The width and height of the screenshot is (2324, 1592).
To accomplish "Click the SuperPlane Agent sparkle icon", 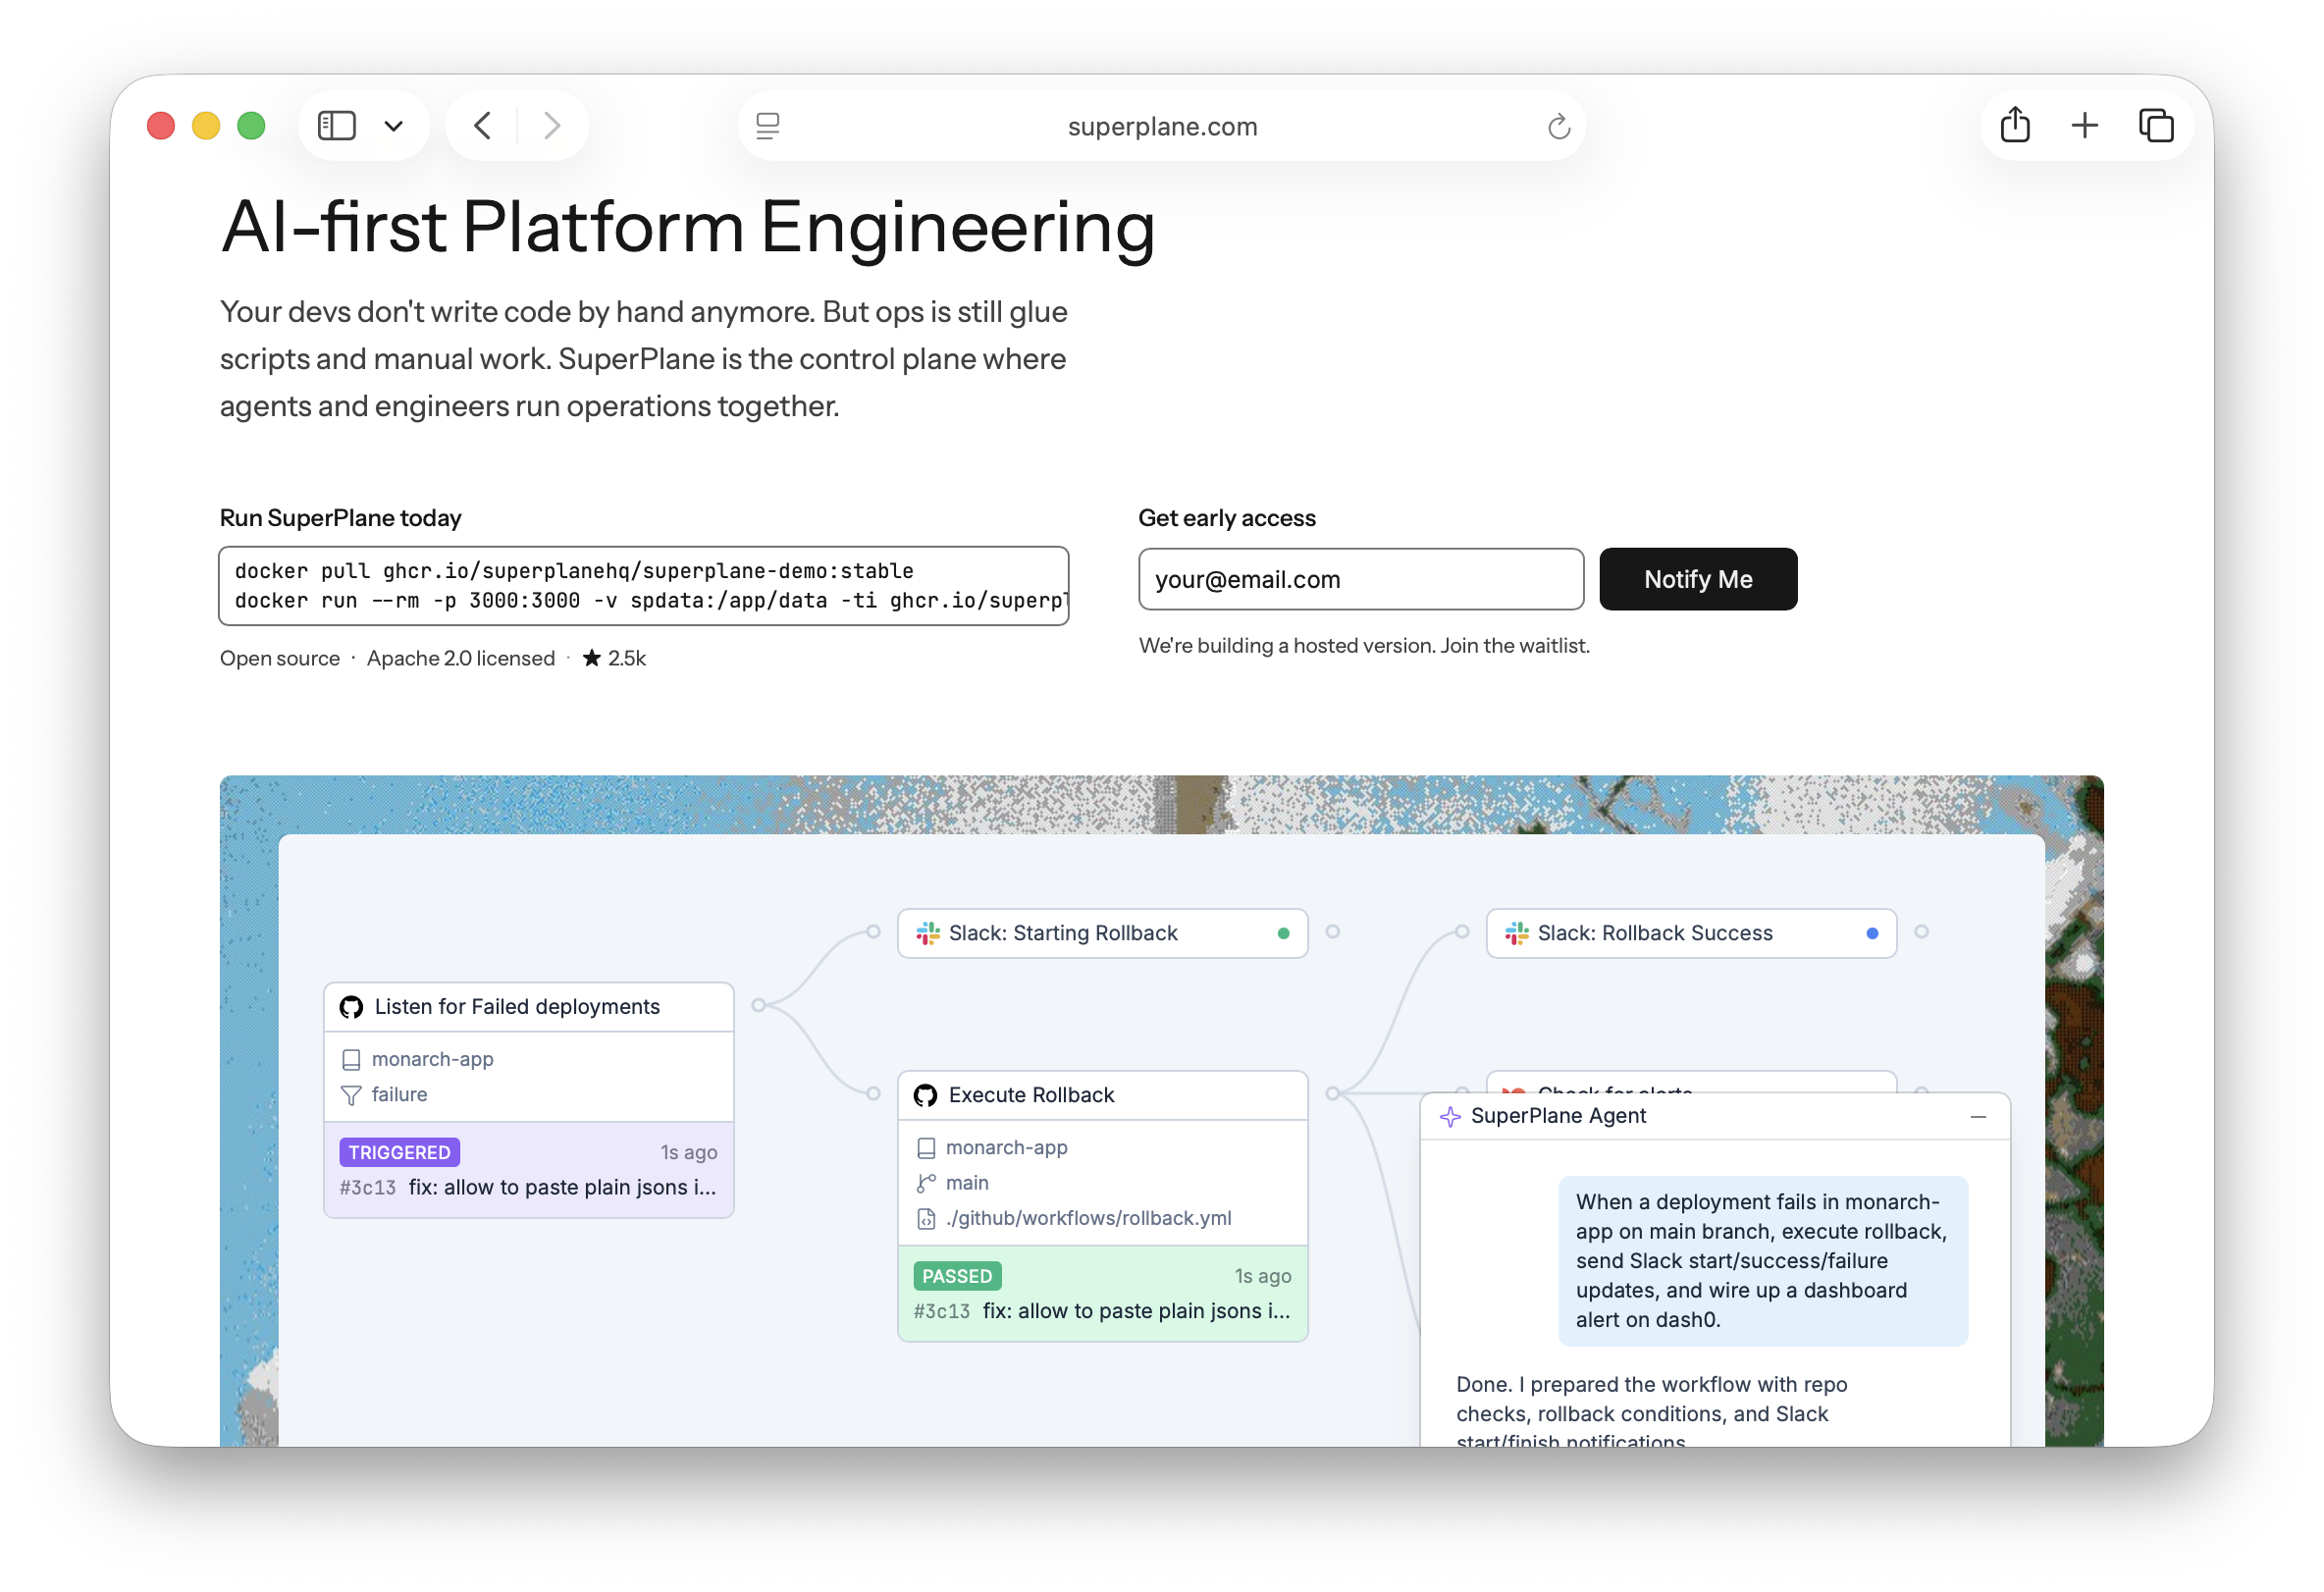I will 1450,1117.
